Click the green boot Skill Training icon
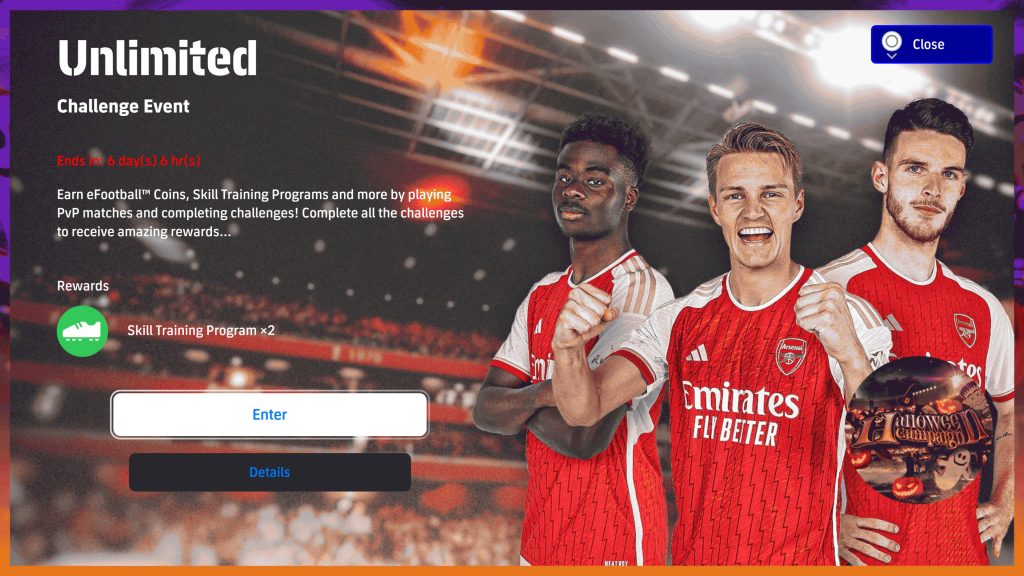This screenshot has height=576, width=1024. pyautogui.click(x=82, y=331)
